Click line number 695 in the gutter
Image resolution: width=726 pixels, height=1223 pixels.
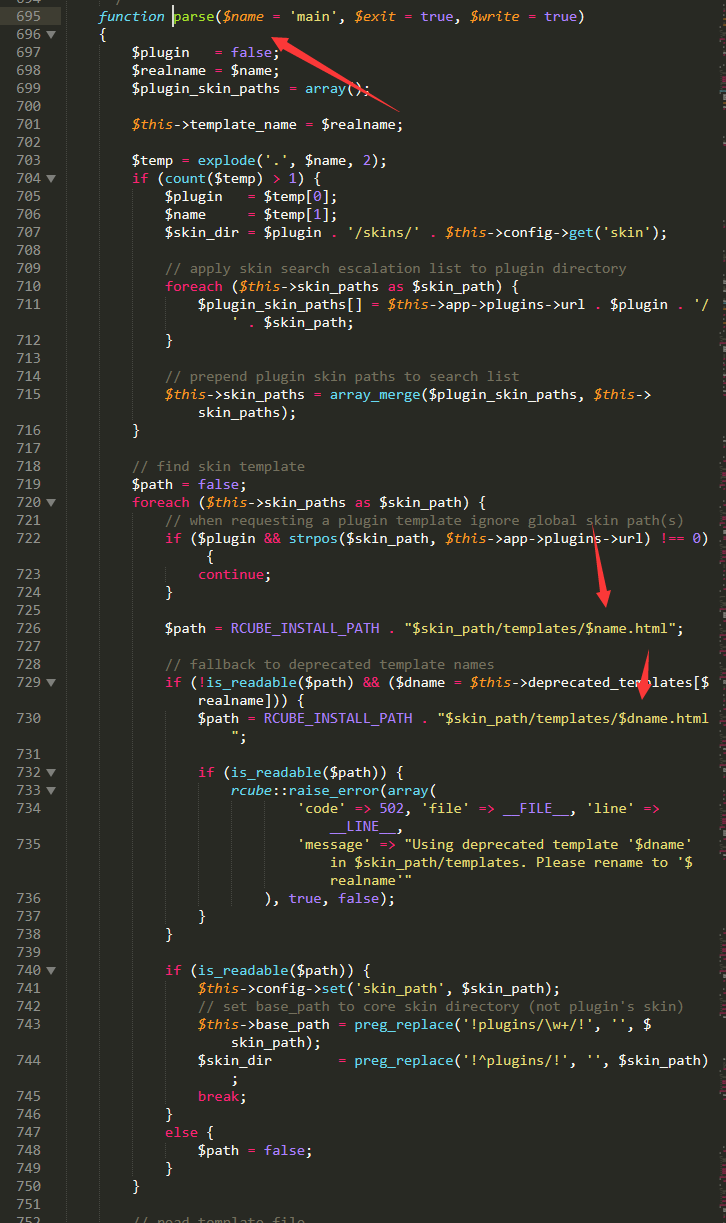29,16
